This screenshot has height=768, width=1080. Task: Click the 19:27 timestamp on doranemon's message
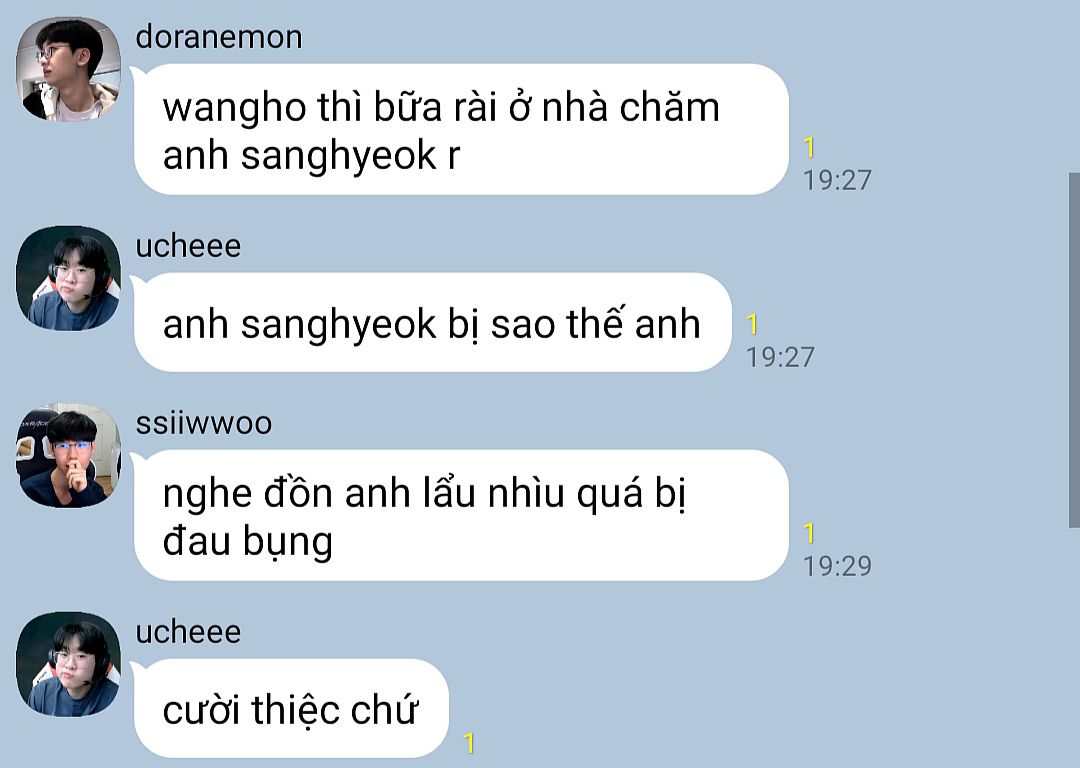point(838,180)
